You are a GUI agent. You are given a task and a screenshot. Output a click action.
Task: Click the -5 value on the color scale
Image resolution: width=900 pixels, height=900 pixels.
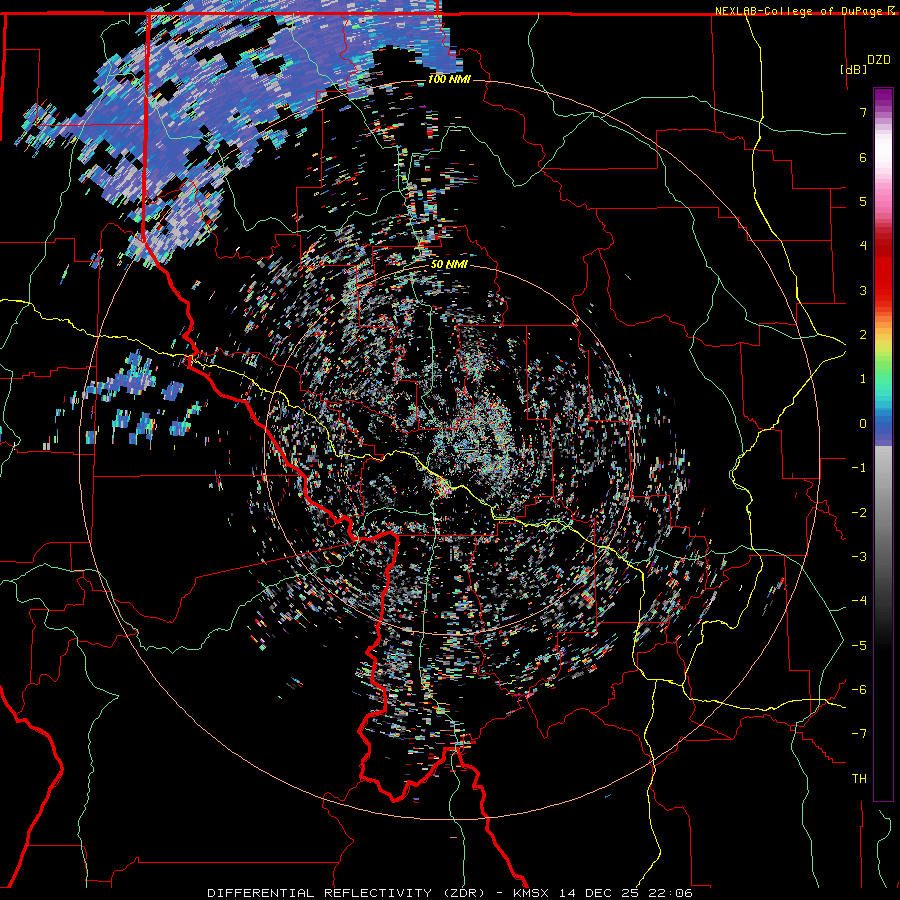pyautogui.click(x=859, y=646)
